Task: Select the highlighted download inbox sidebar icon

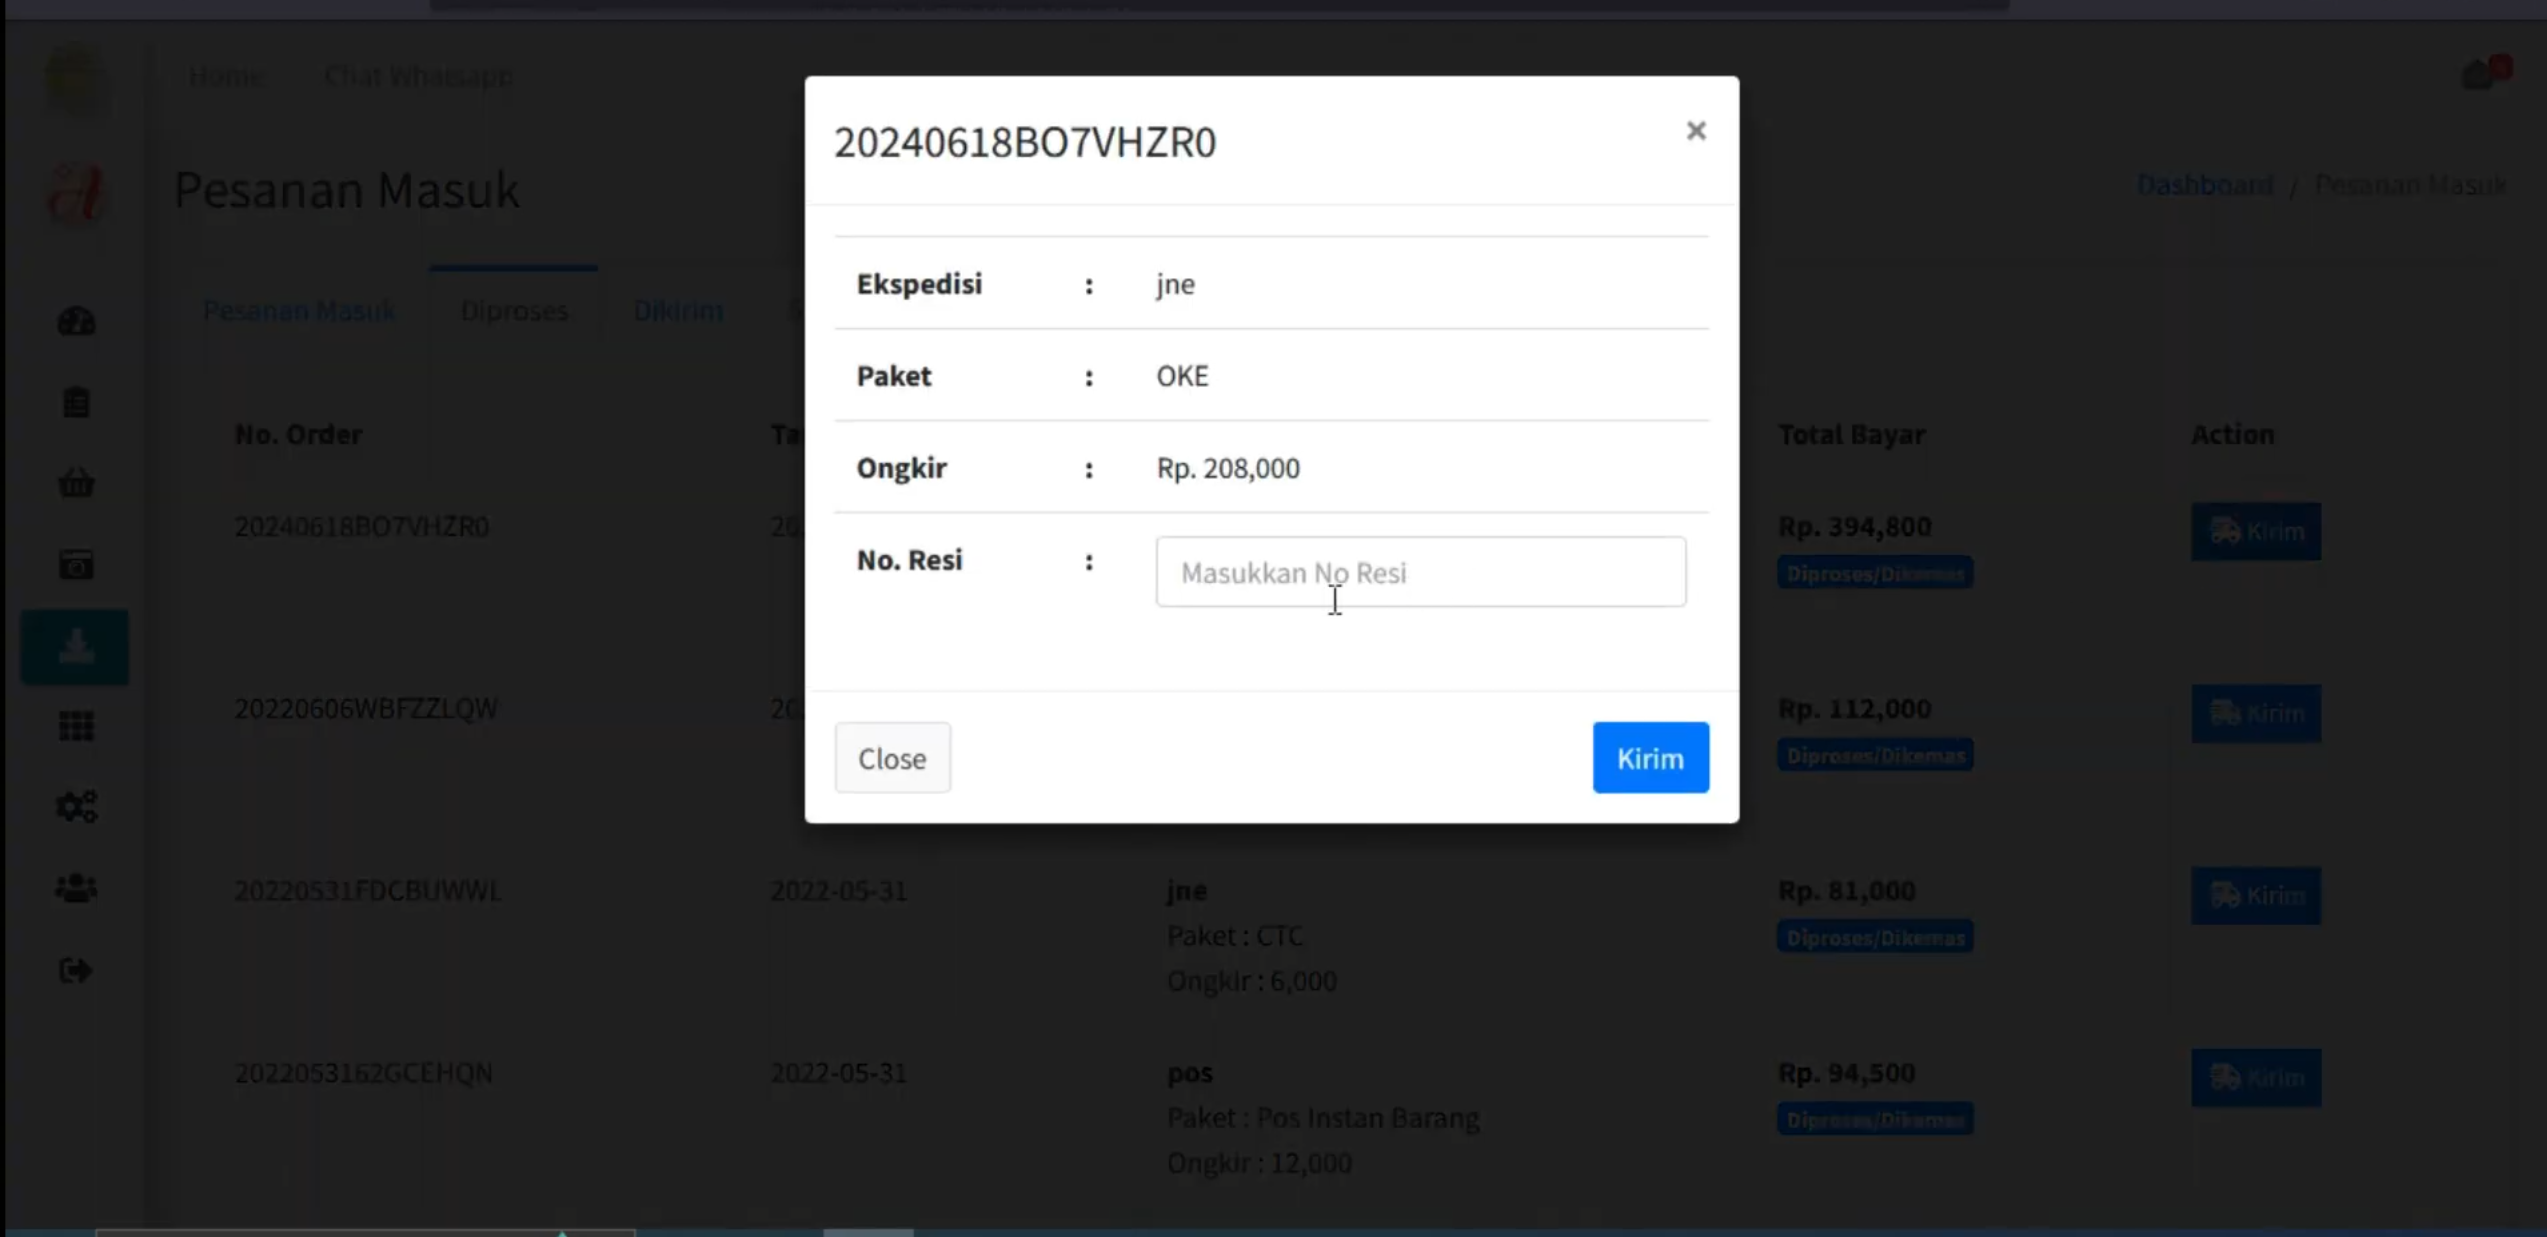Action: tap(75, 647)
